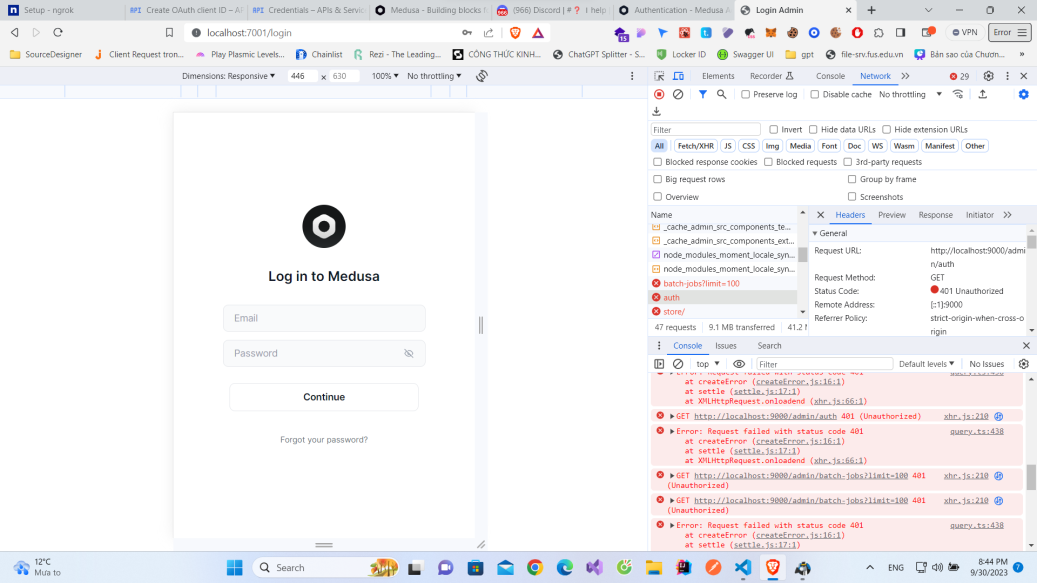Open the network request search icon
The image size is (1037, 583).
720,93
